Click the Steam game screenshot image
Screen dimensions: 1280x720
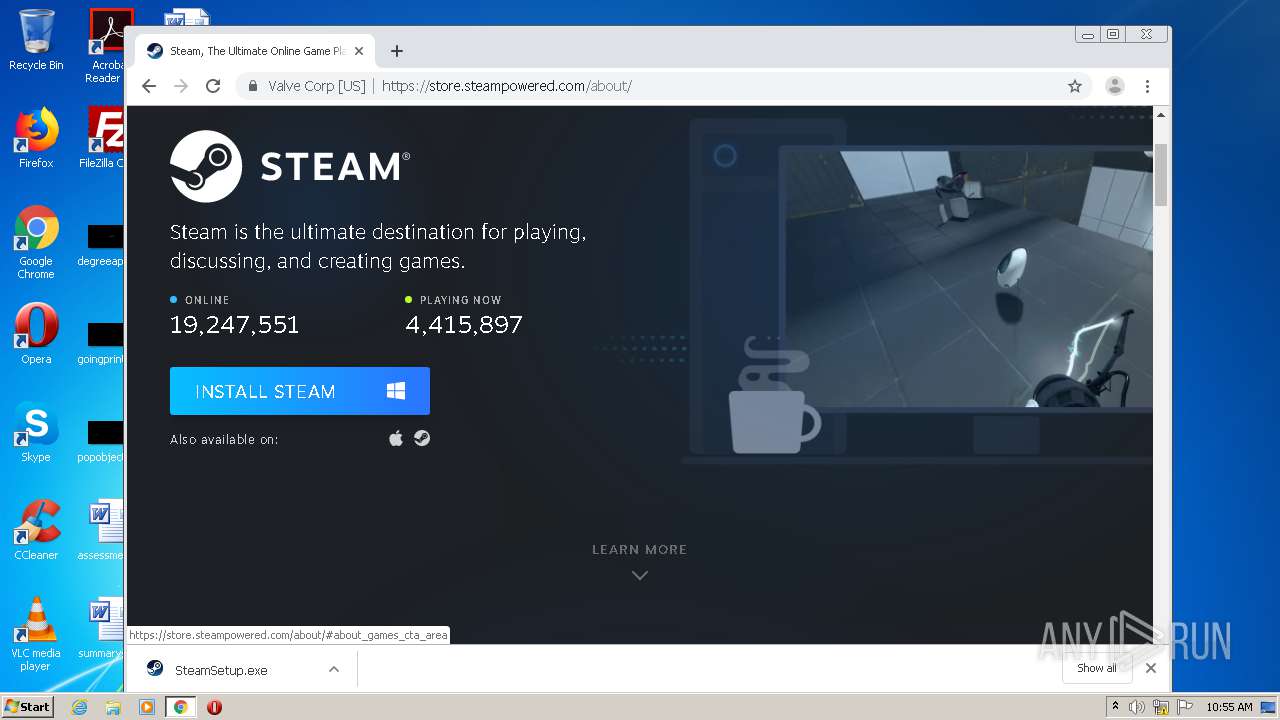[x=966, y=278]
